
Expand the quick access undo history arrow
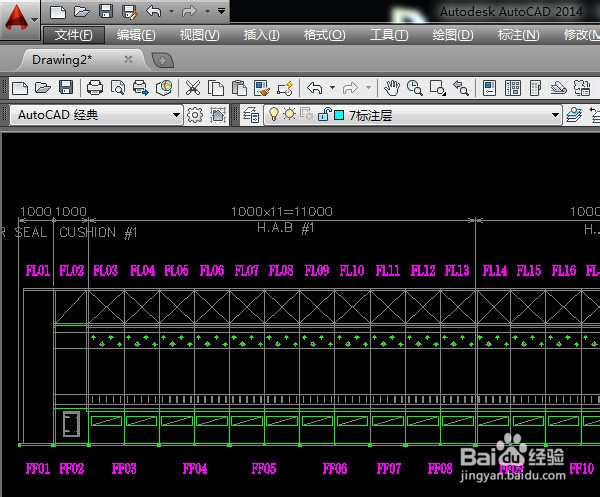[x=171, y=11]
